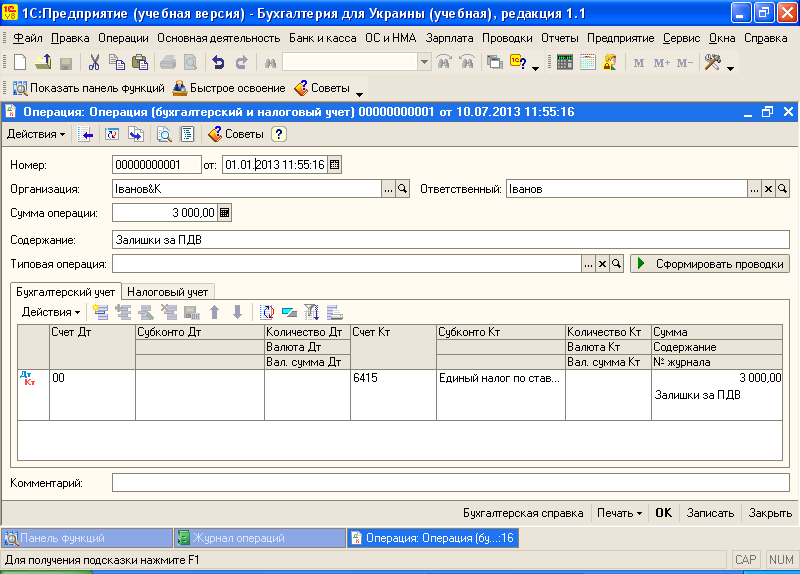Screen dimensions: 800x574
Task: Click the list page icon in document toolbar
Action: point(188,134)
